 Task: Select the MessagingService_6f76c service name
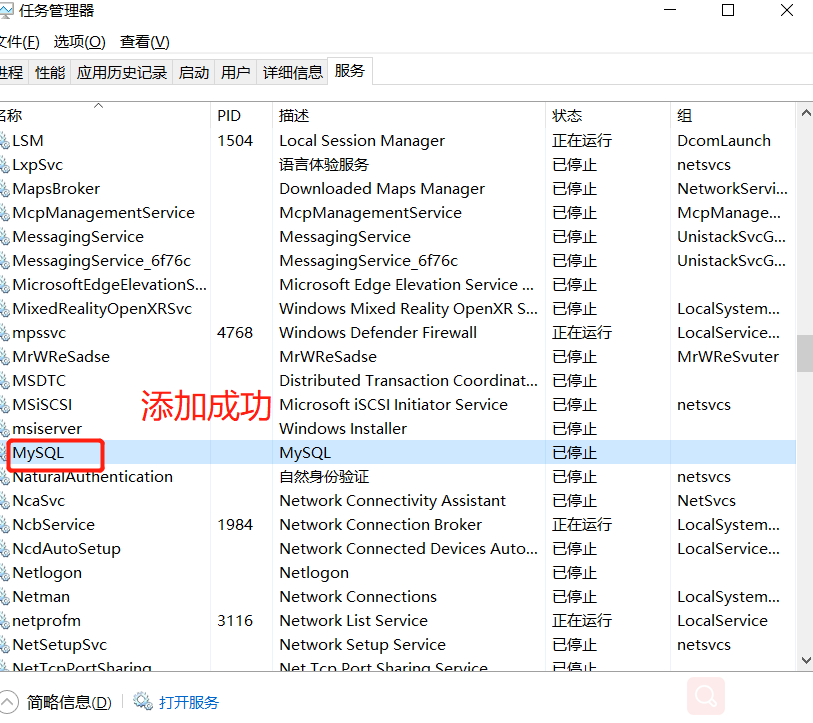pyautogui.click(x=102, y=261)
